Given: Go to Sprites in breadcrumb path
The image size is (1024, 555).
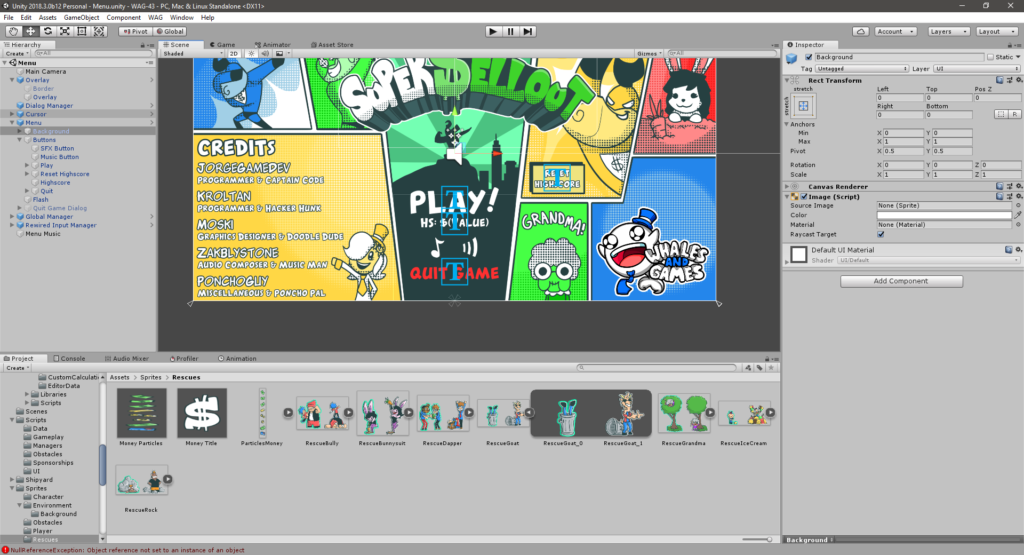Looking at the screenshot, I should tap(150, 377).
